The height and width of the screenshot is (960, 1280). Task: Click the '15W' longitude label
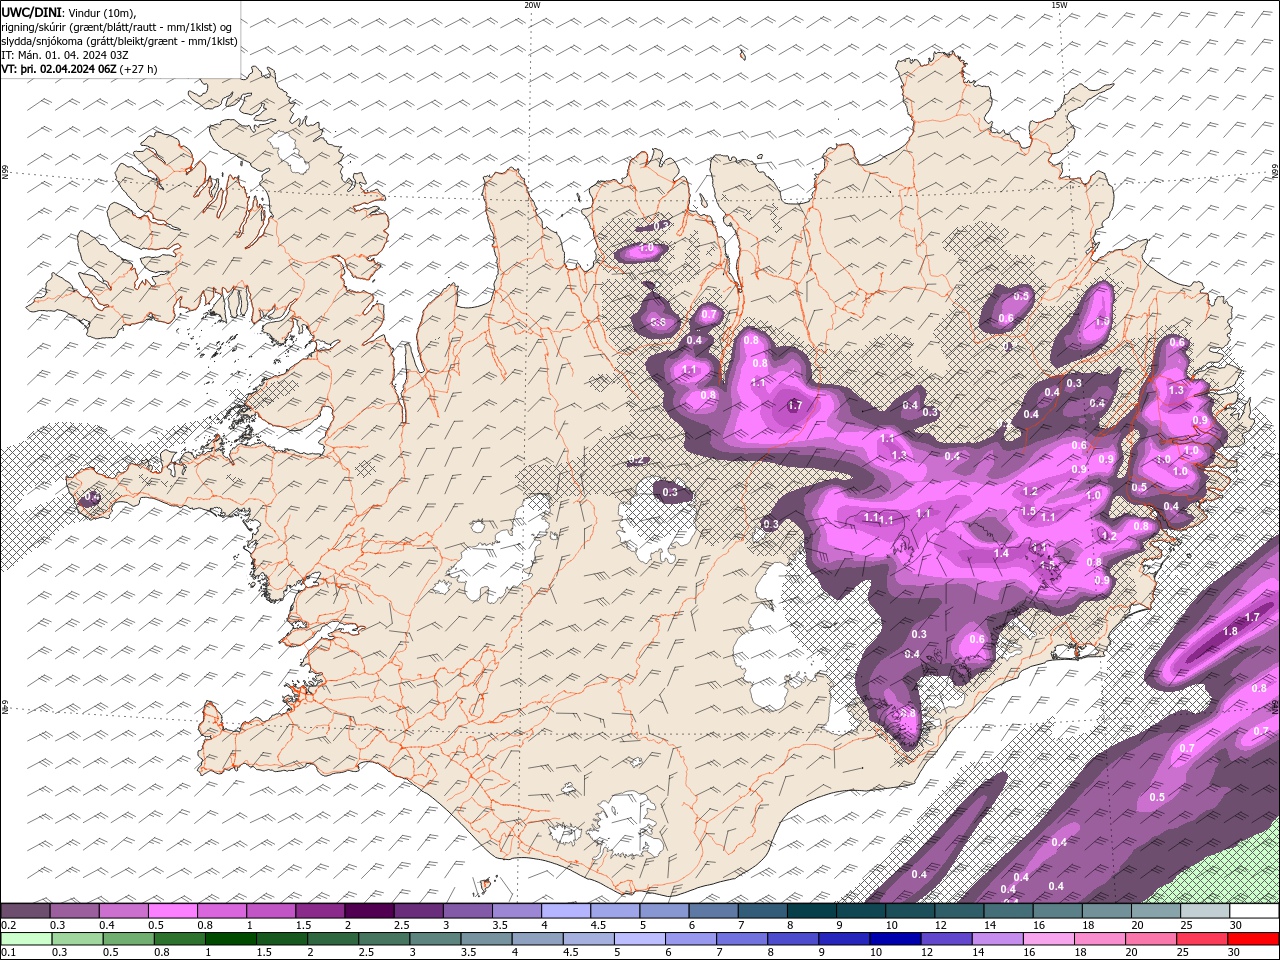pyautogui.click(x=1059, y=5)
